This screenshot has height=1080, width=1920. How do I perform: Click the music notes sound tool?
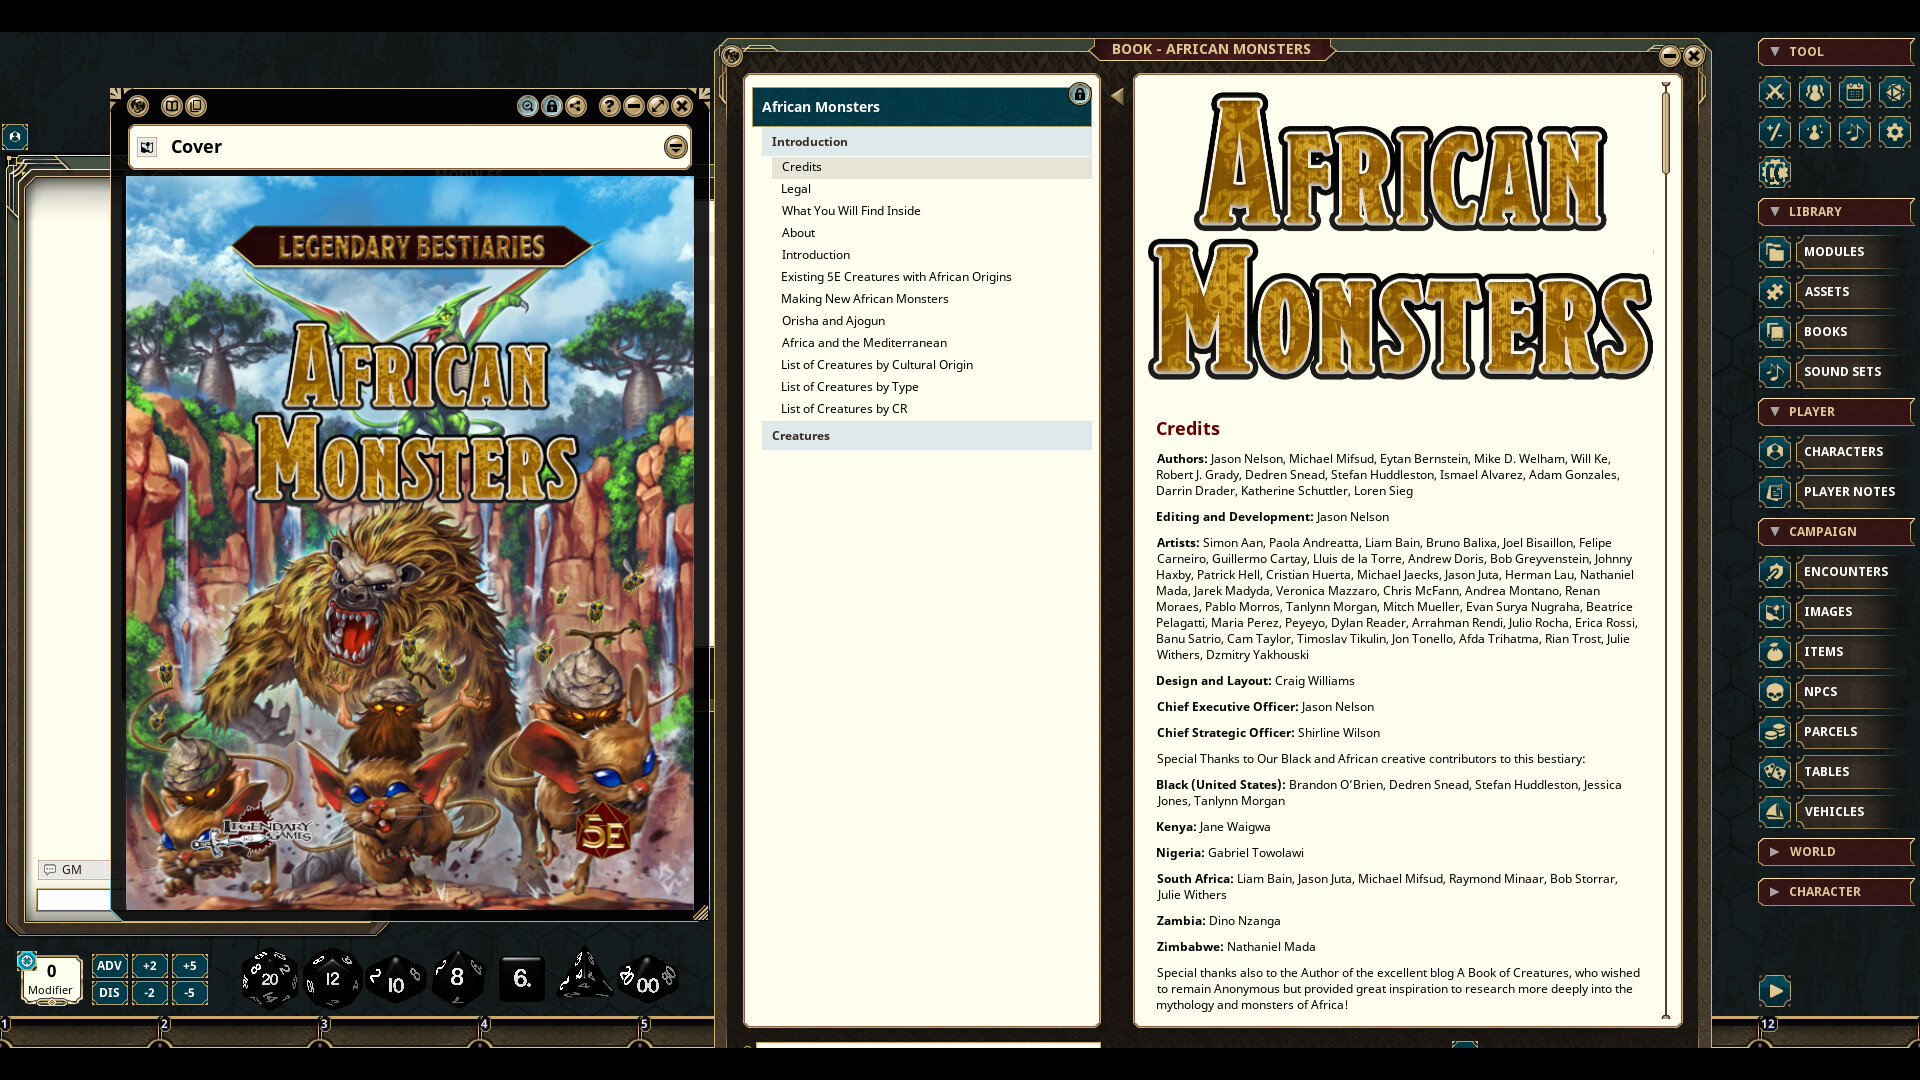tap(1854, 132)
